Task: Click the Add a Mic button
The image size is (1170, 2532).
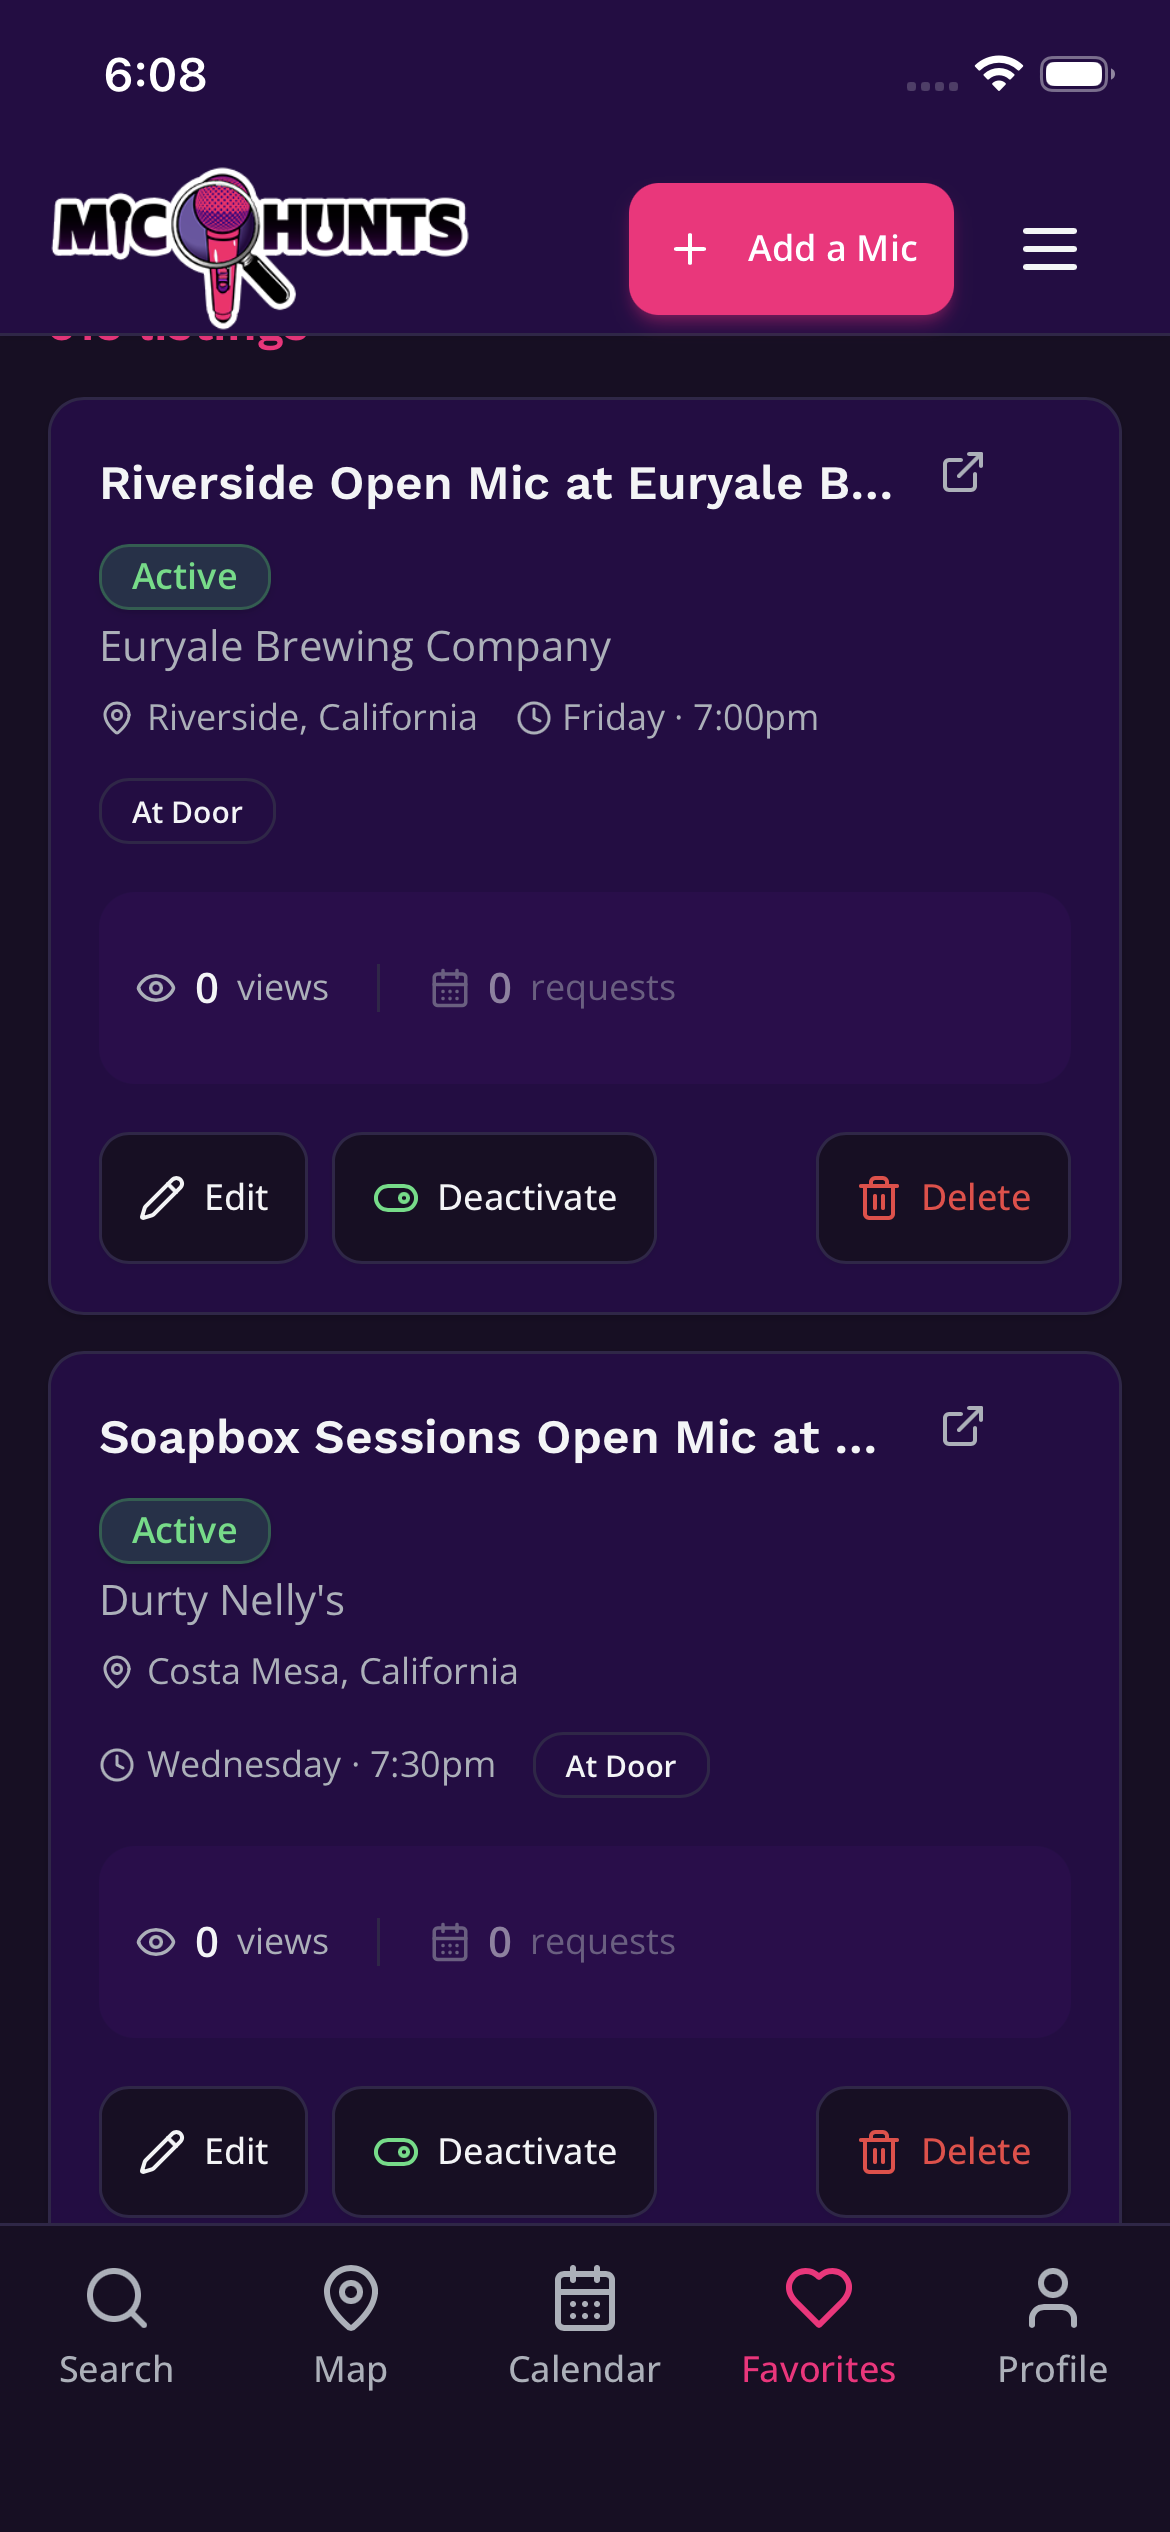Action: pos(791,249)
